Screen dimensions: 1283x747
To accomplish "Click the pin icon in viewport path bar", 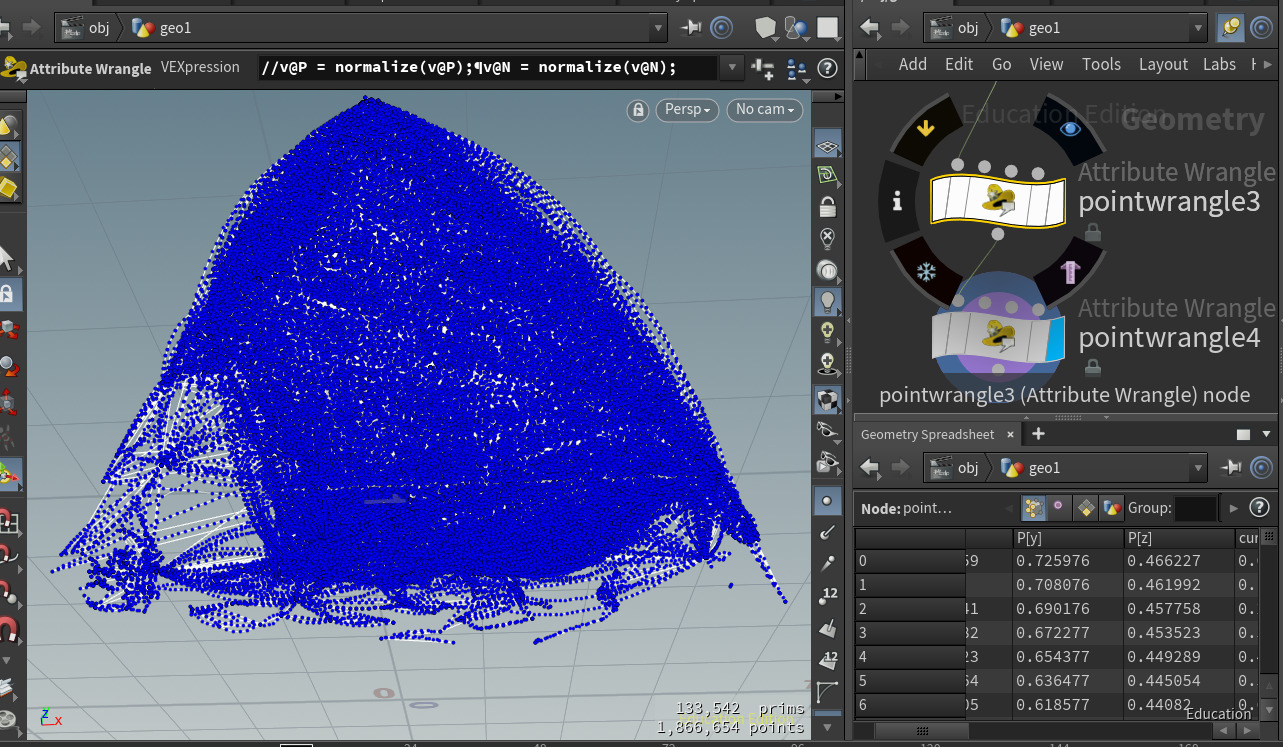I will 692,28.
